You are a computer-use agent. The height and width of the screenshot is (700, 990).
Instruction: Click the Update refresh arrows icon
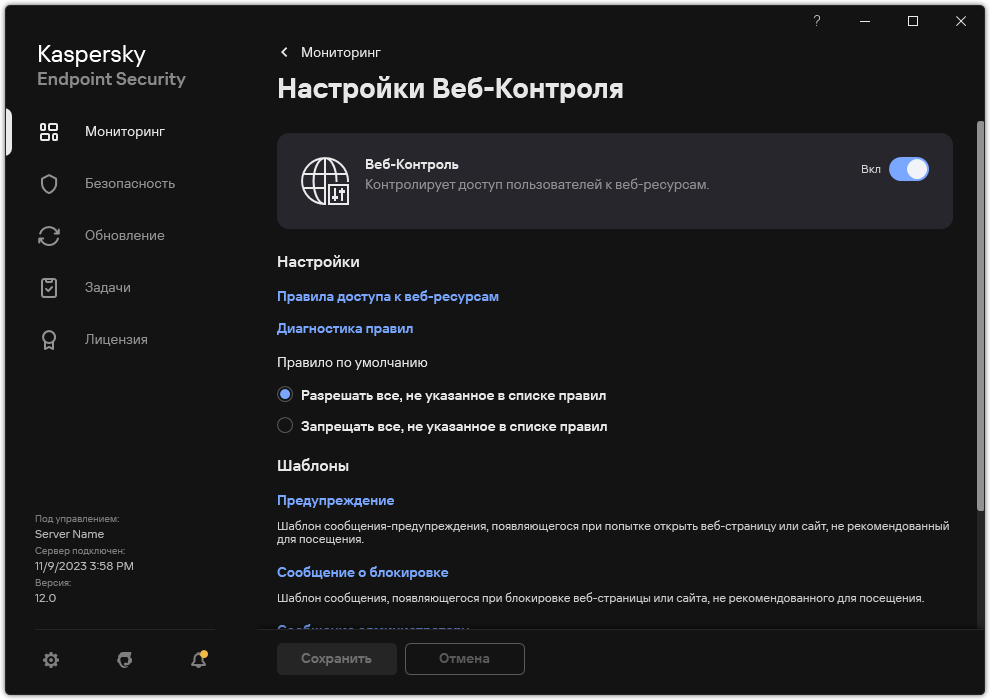click(49, 236)
